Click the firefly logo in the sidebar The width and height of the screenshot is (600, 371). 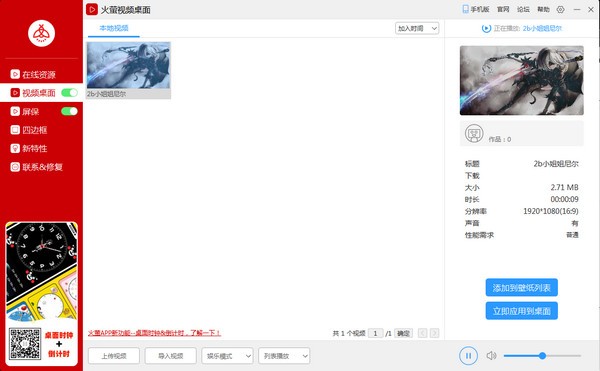click(41, 33)
